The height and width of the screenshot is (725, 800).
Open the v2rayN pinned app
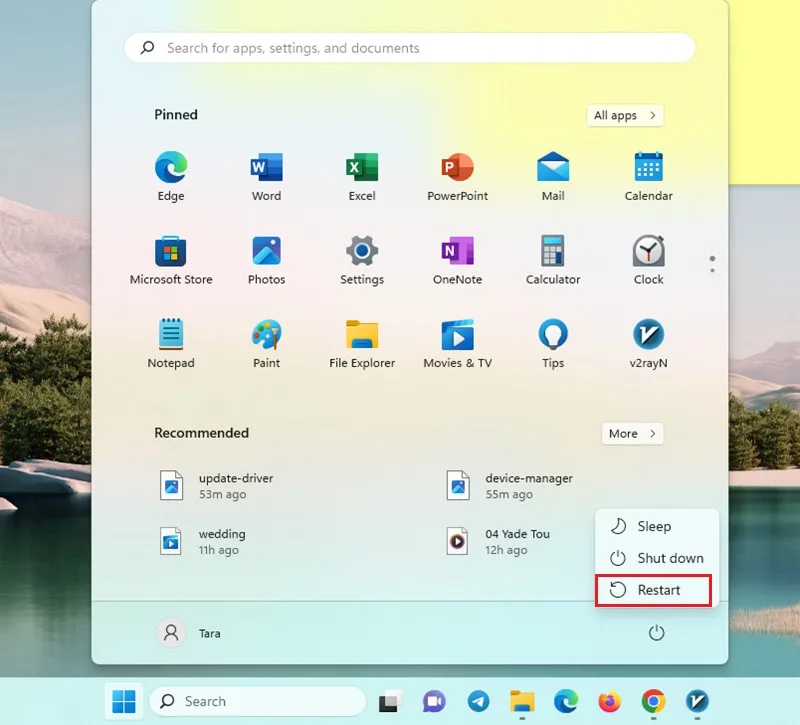(648, 343)
